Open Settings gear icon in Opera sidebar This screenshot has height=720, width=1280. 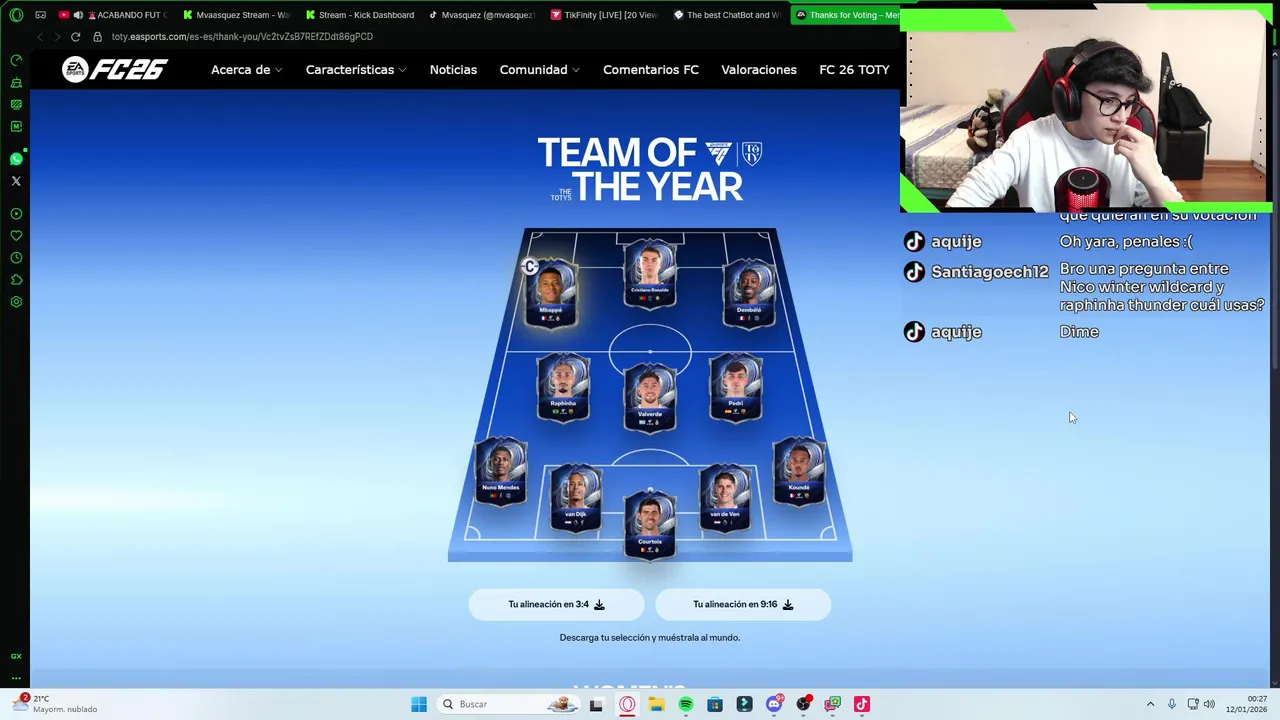click(16, 302)
